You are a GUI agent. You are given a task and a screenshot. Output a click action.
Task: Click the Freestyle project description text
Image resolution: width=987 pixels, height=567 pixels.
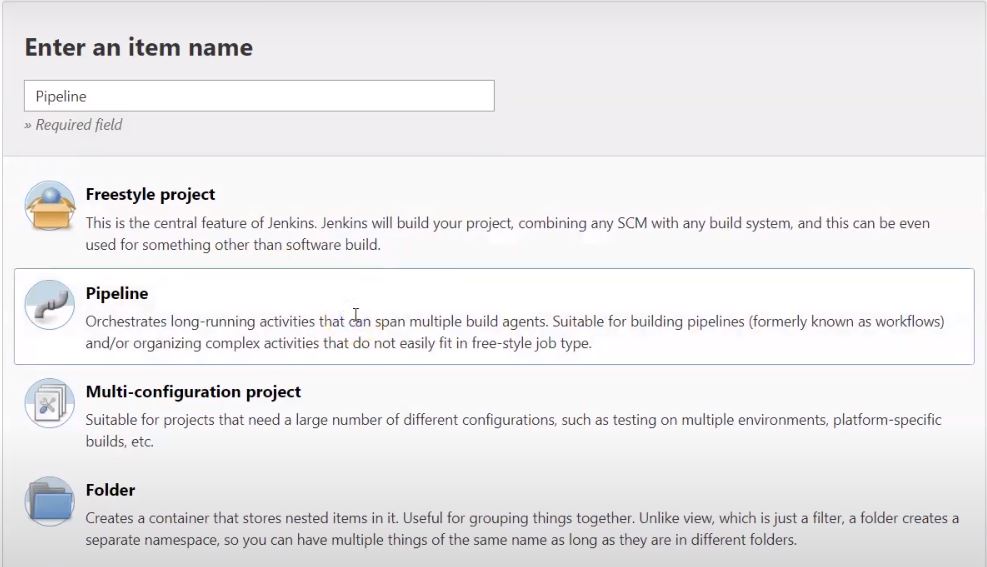(x=507, y=233)
